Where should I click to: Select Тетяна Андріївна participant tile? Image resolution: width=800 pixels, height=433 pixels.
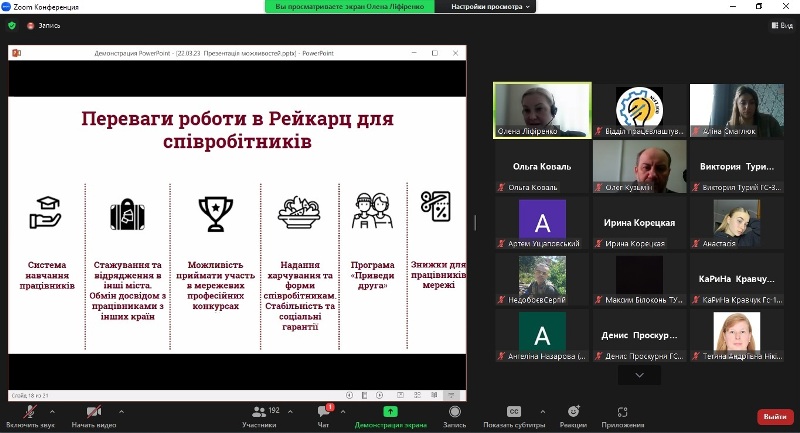(737, 336)
